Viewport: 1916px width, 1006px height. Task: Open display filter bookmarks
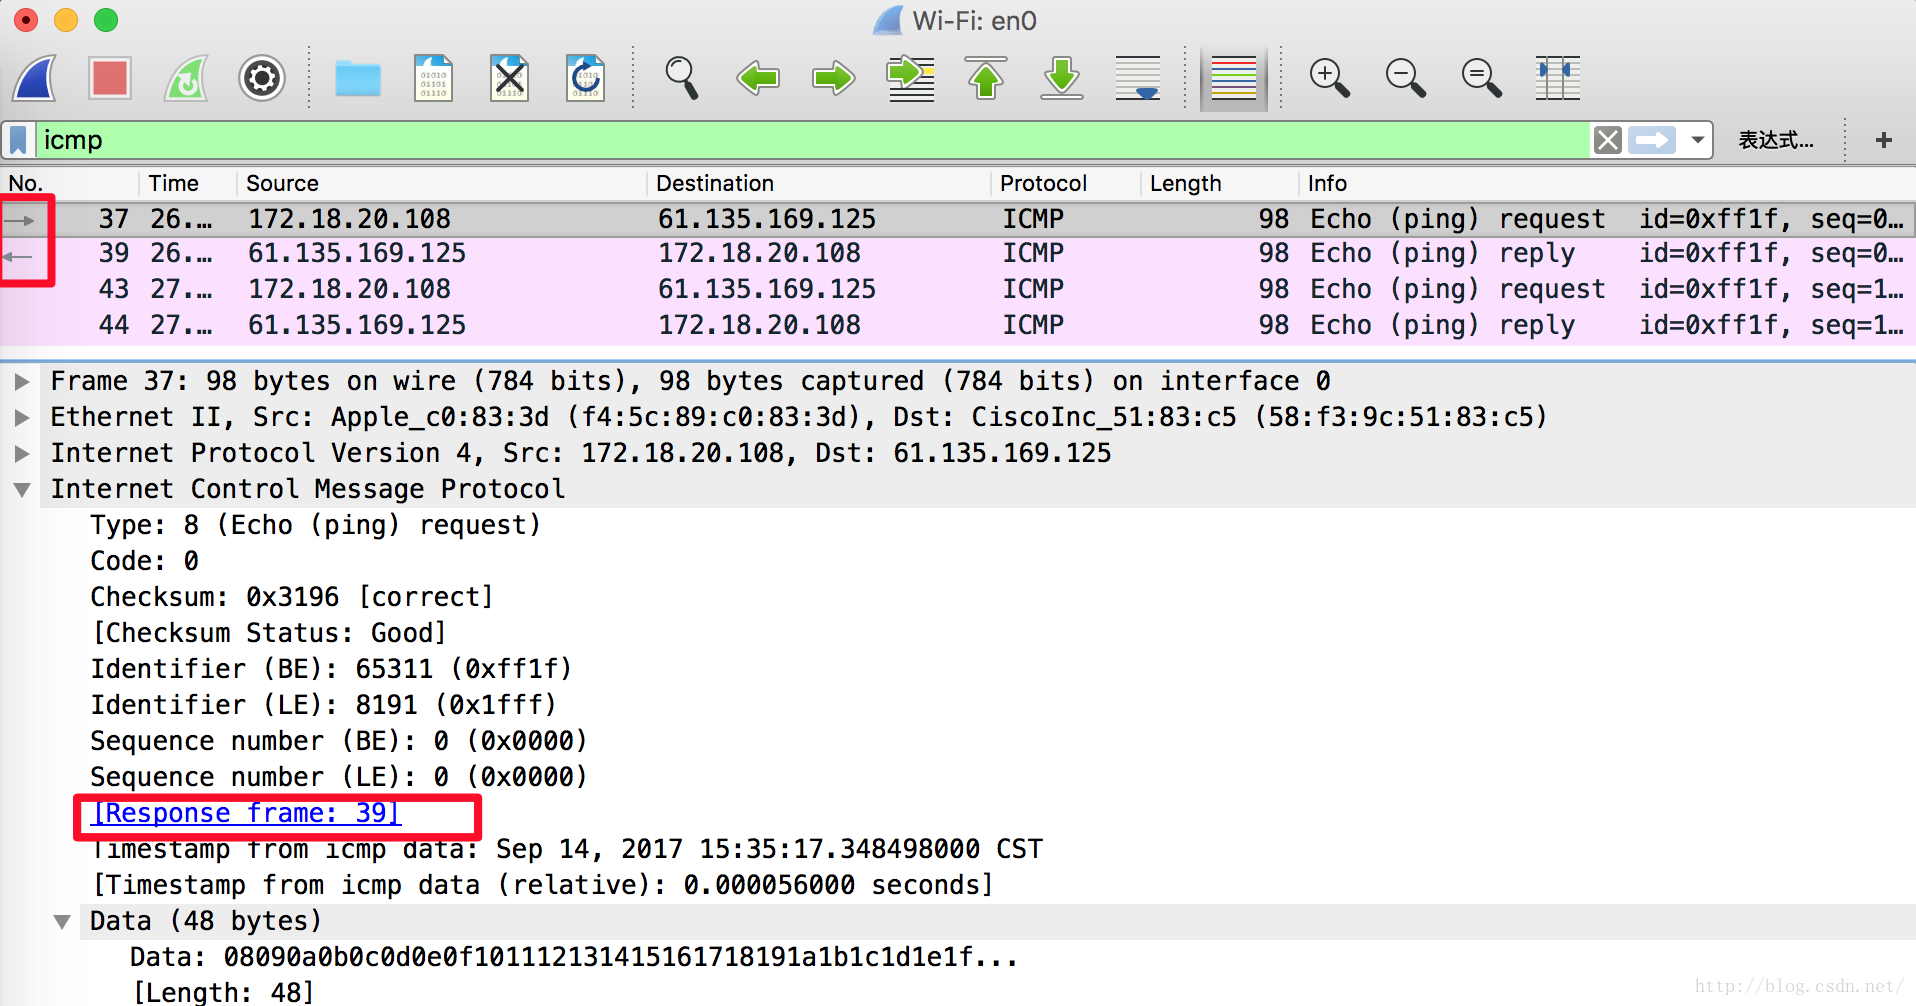(18, 140)
